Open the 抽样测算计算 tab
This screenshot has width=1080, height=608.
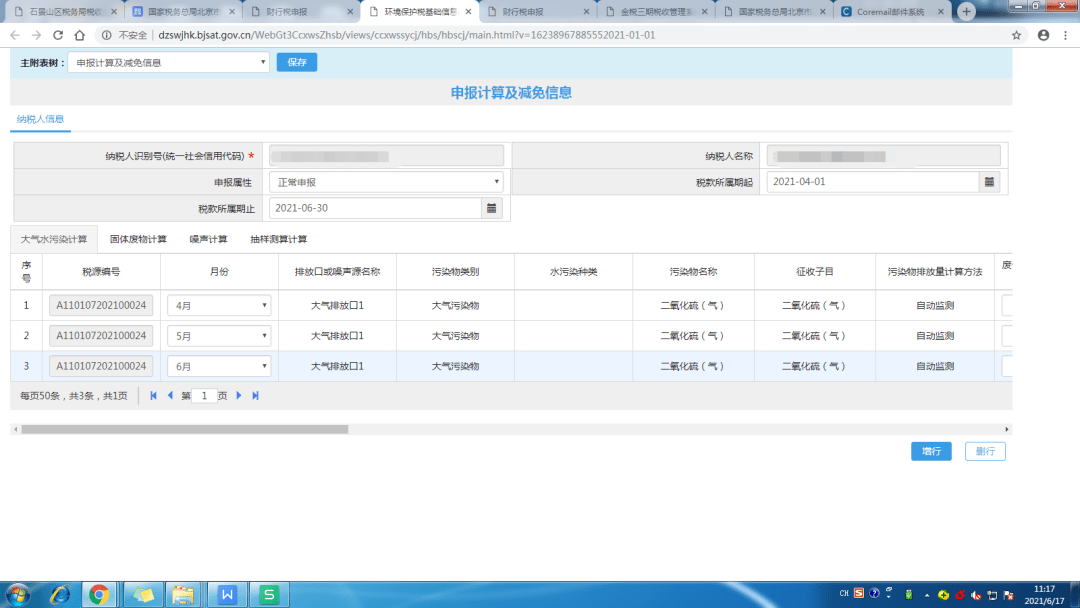pyautogui.click(x=279, y=239)
